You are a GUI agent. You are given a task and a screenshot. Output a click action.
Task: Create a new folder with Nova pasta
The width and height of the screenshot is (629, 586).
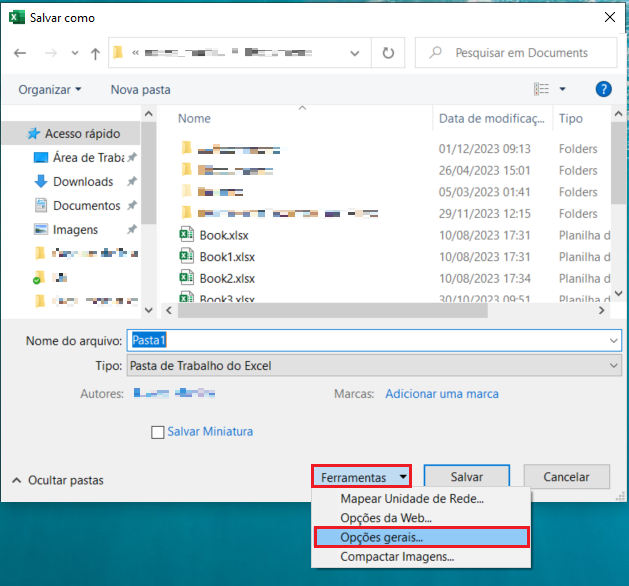140,89
